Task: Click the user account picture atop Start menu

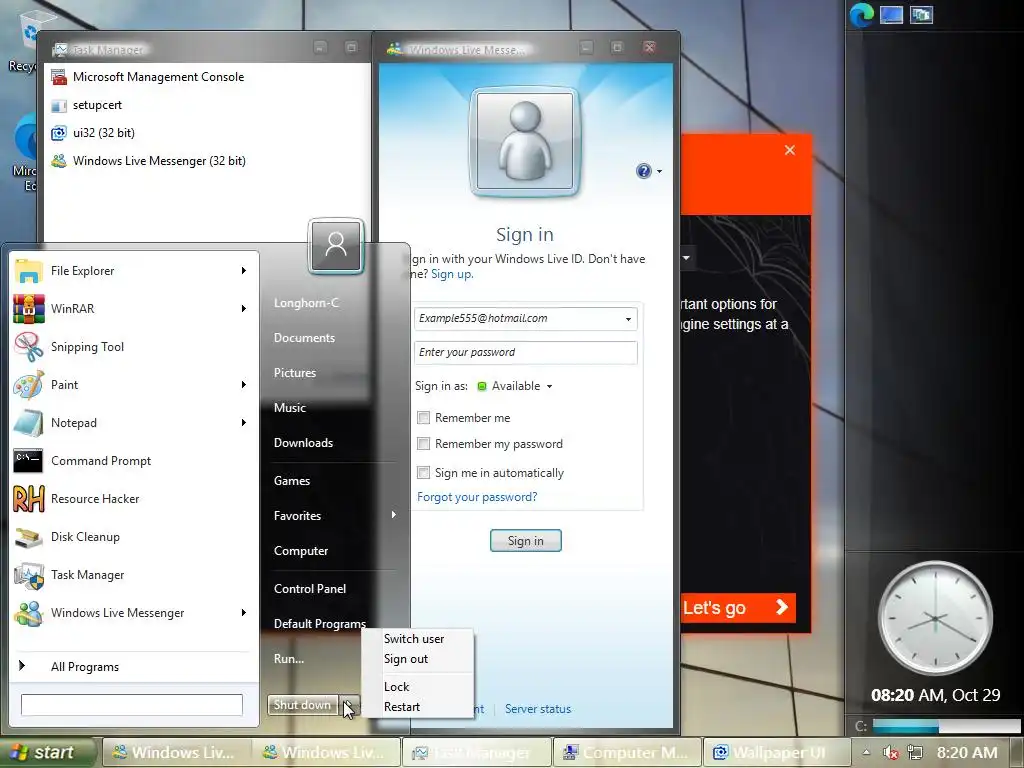Action: point(336,246)
